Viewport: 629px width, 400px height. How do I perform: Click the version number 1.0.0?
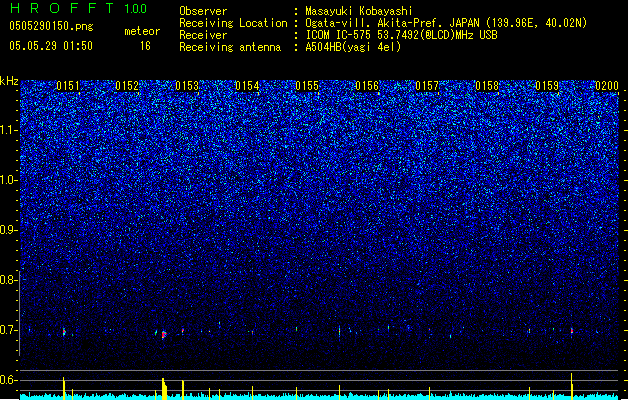(x=136, y=9)
